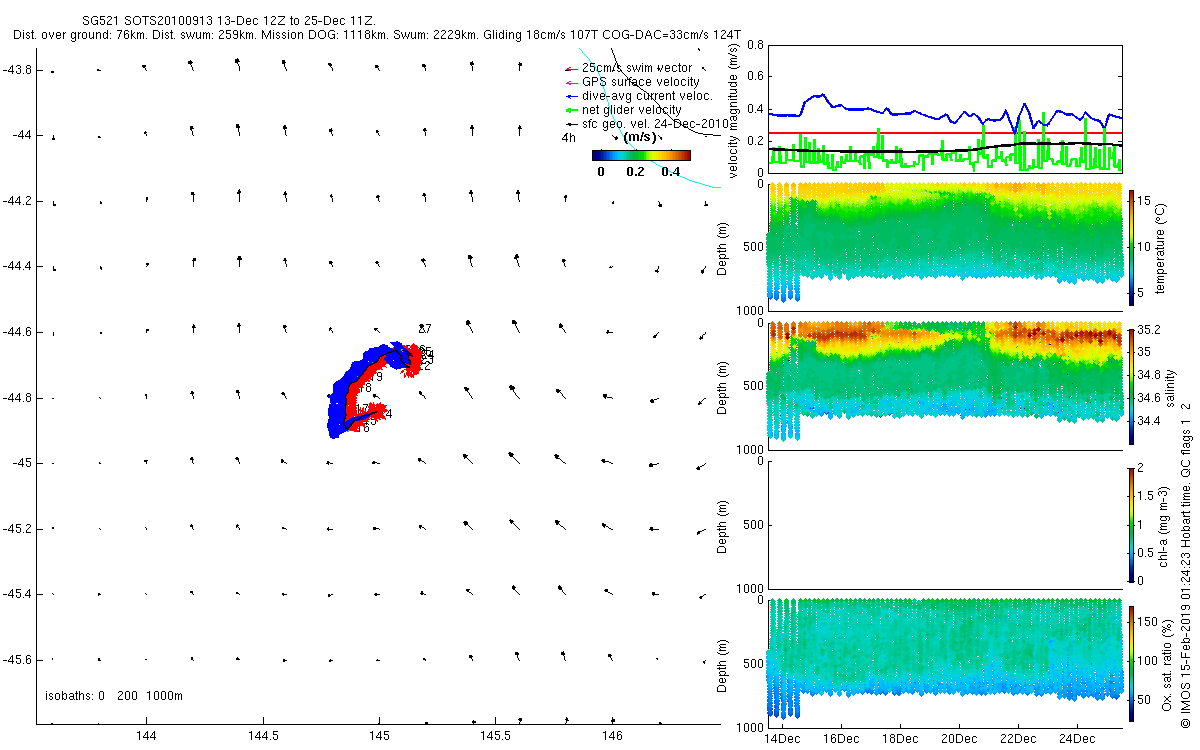Click the "4h" label beside the legend
This screenshot has width=1200, height=750.
click(569, 138)
